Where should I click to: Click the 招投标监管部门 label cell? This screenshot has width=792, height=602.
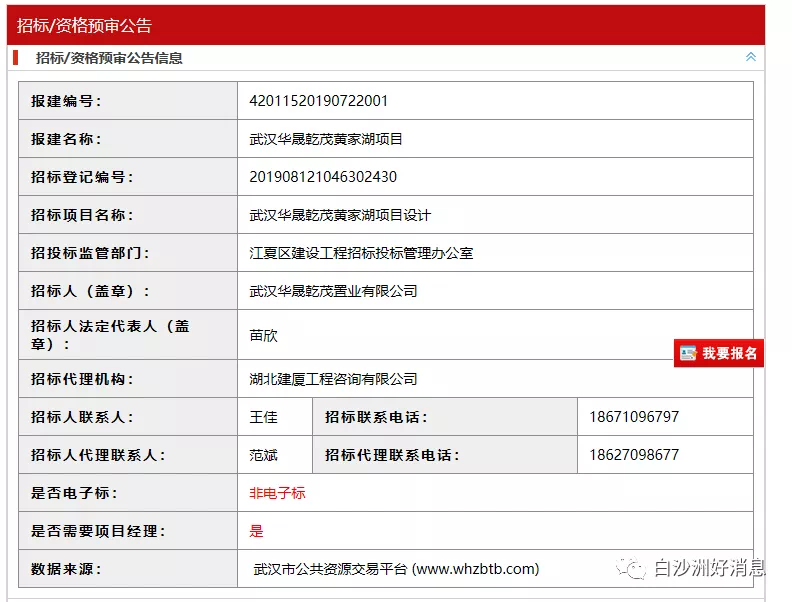point(128,253)
